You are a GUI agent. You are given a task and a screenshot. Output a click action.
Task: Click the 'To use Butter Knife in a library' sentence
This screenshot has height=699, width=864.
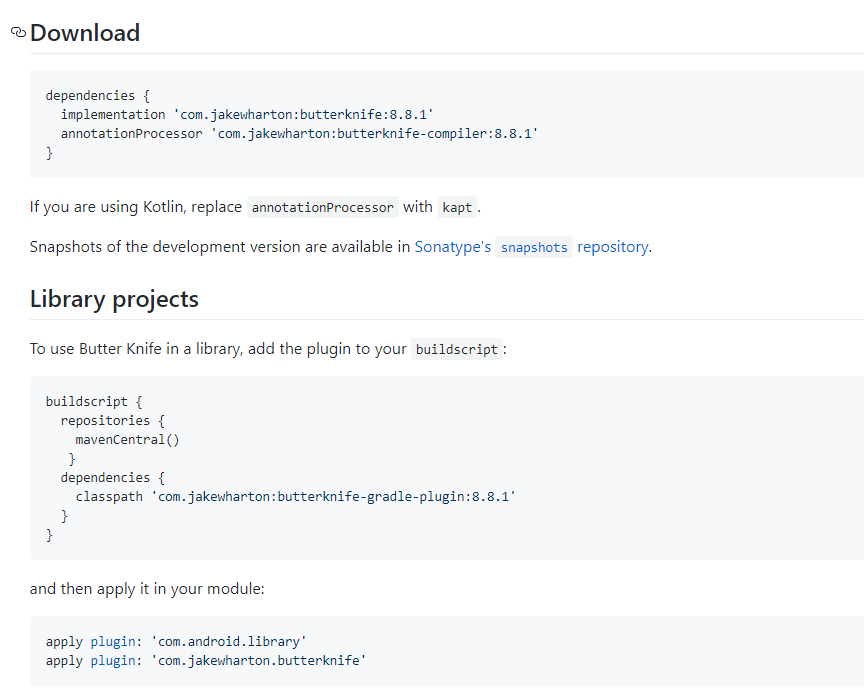point(218,349)
